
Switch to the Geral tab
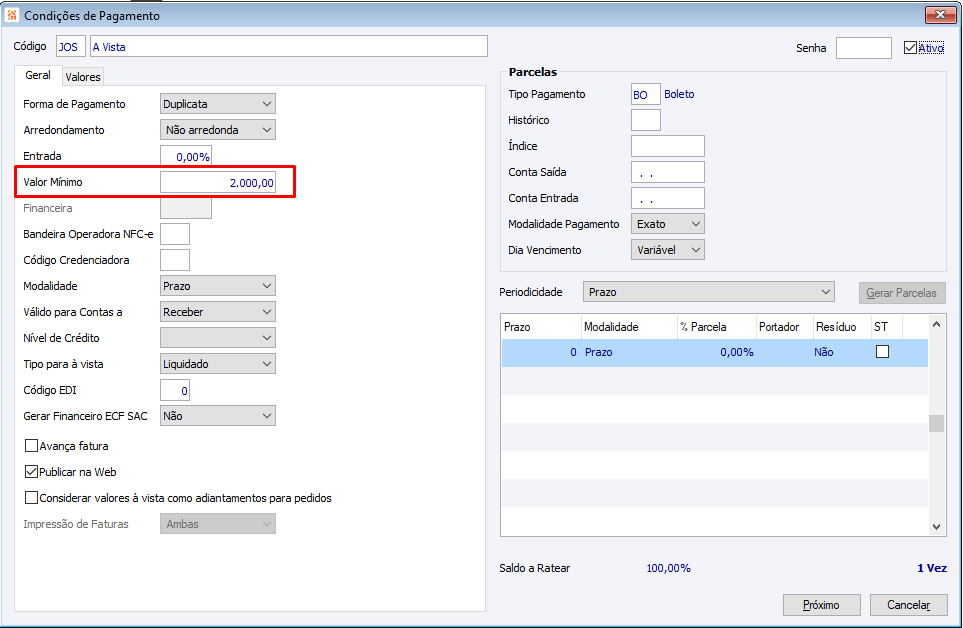pos(37,75)
